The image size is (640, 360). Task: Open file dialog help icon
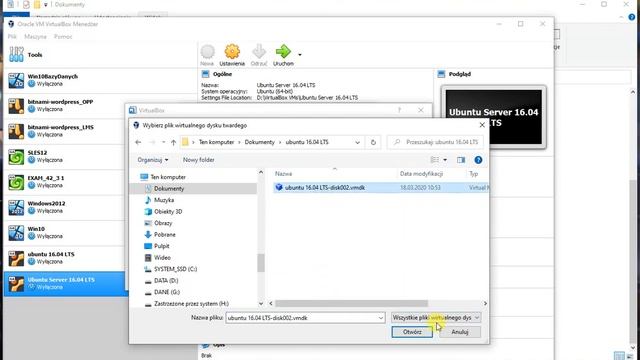point(478,160)
